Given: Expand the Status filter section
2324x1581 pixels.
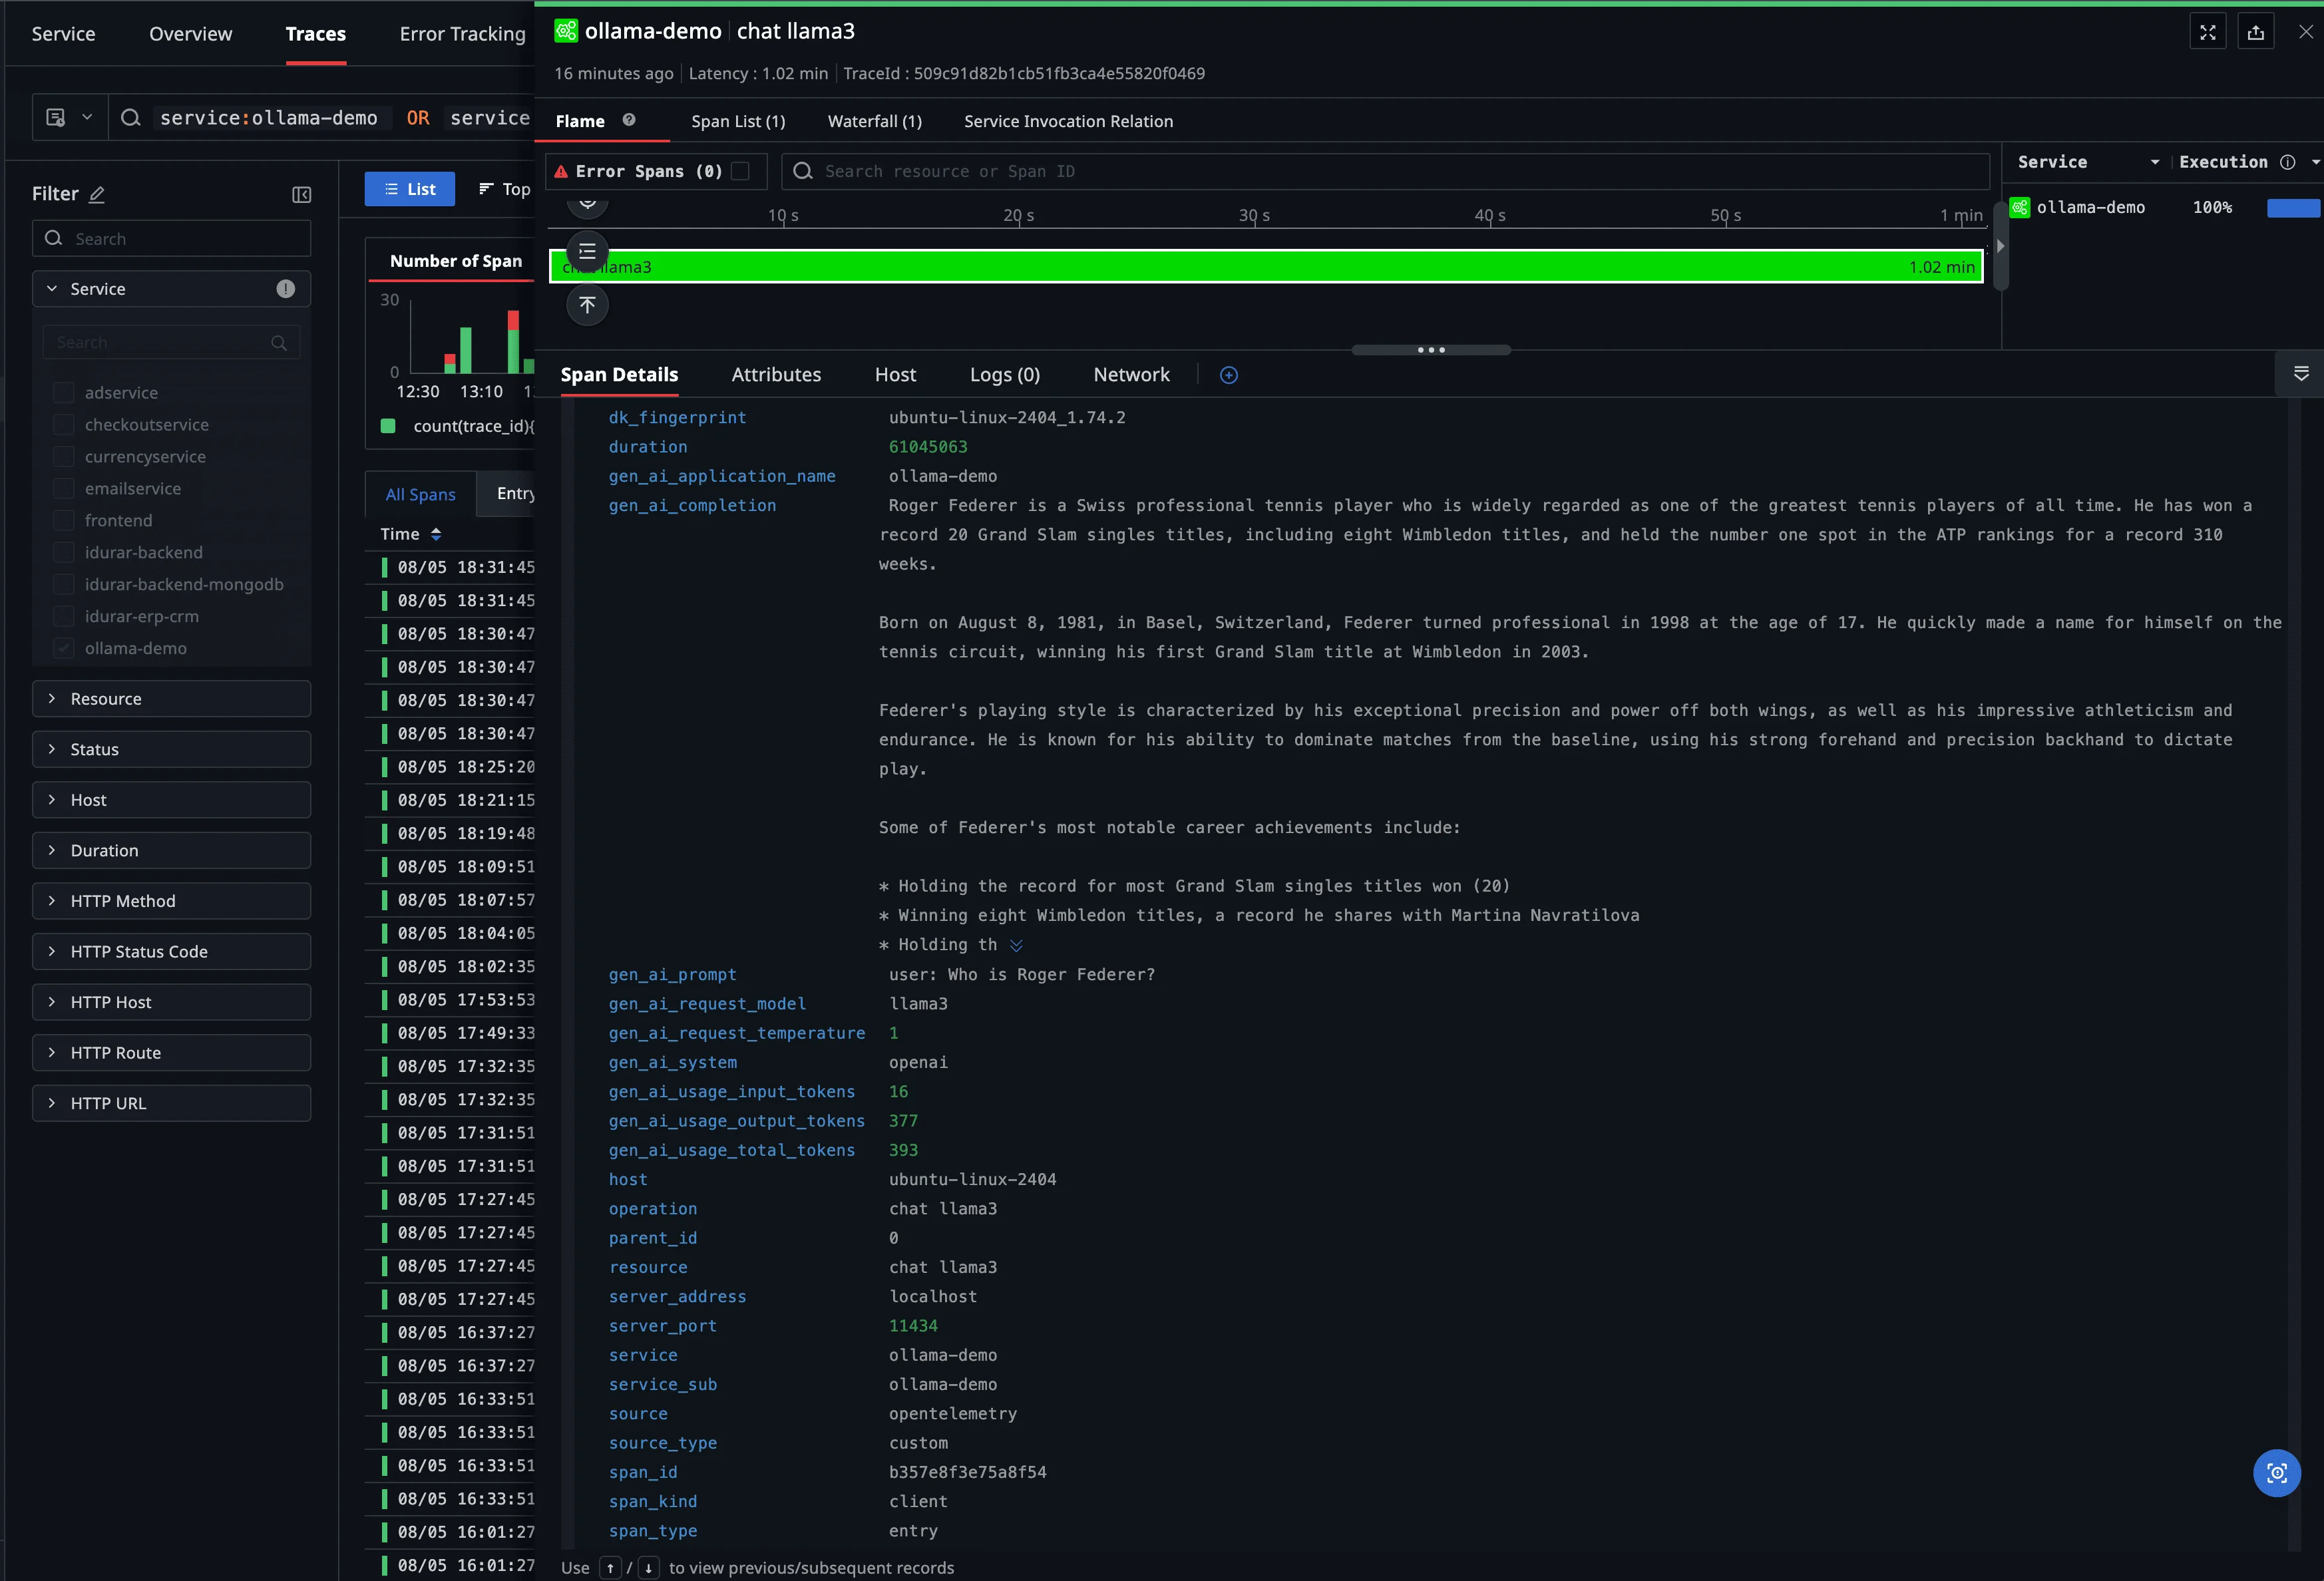Looking at the screenshot, I should pyautogui.click(x=171, y=750).
